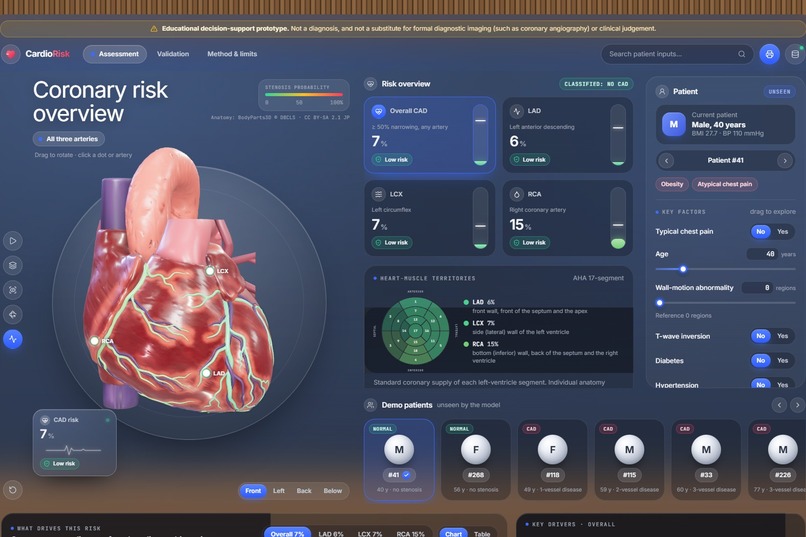Viewport: 806px width, 537px height.
Task: Click the Overall CAD heart icon
Action: (378, 110)
